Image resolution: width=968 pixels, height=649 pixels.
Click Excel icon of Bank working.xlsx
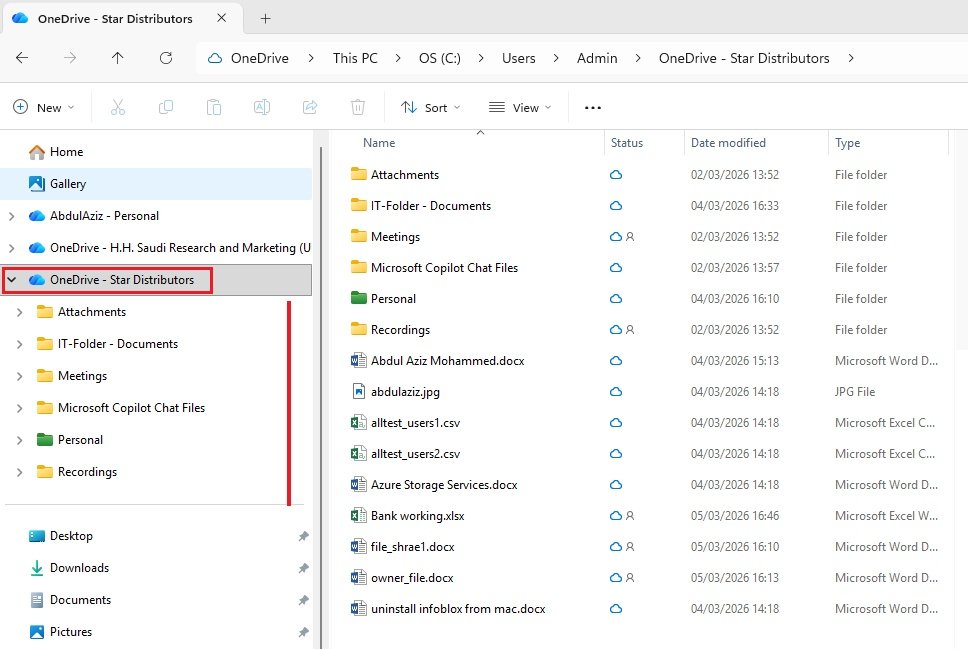(359, 515)
